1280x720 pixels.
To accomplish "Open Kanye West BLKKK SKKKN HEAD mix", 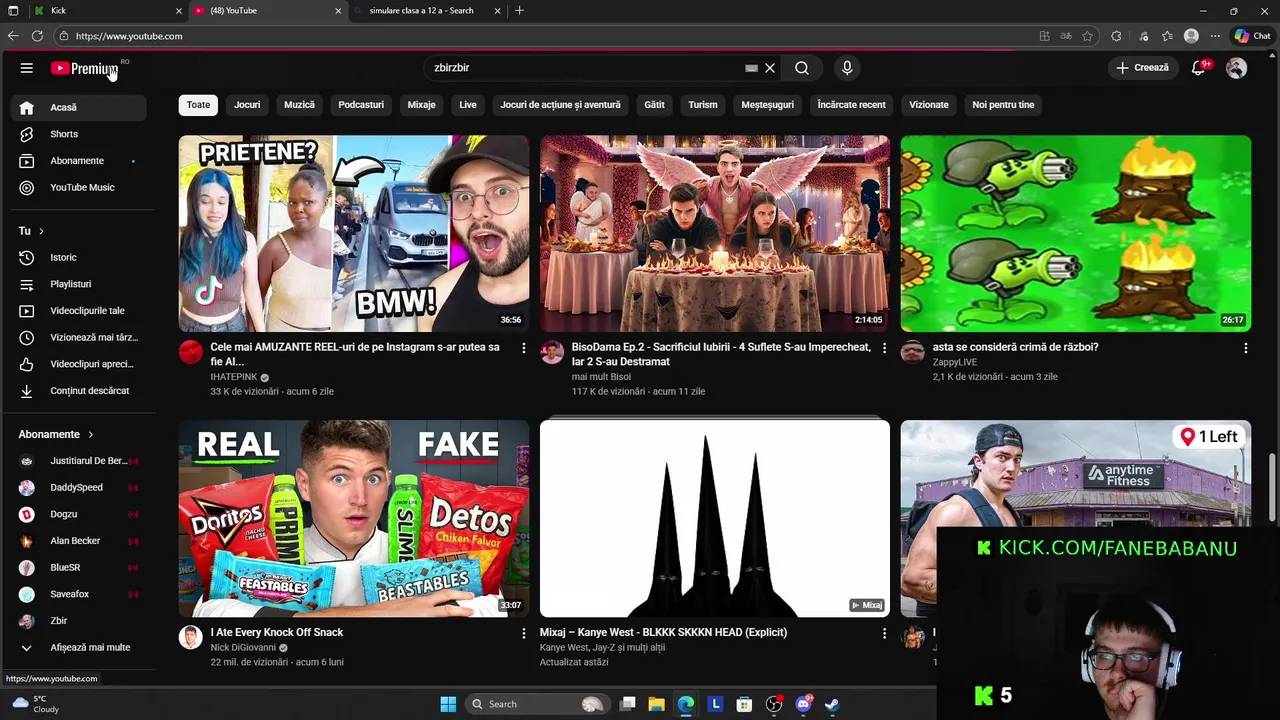I will pos(714,518).
